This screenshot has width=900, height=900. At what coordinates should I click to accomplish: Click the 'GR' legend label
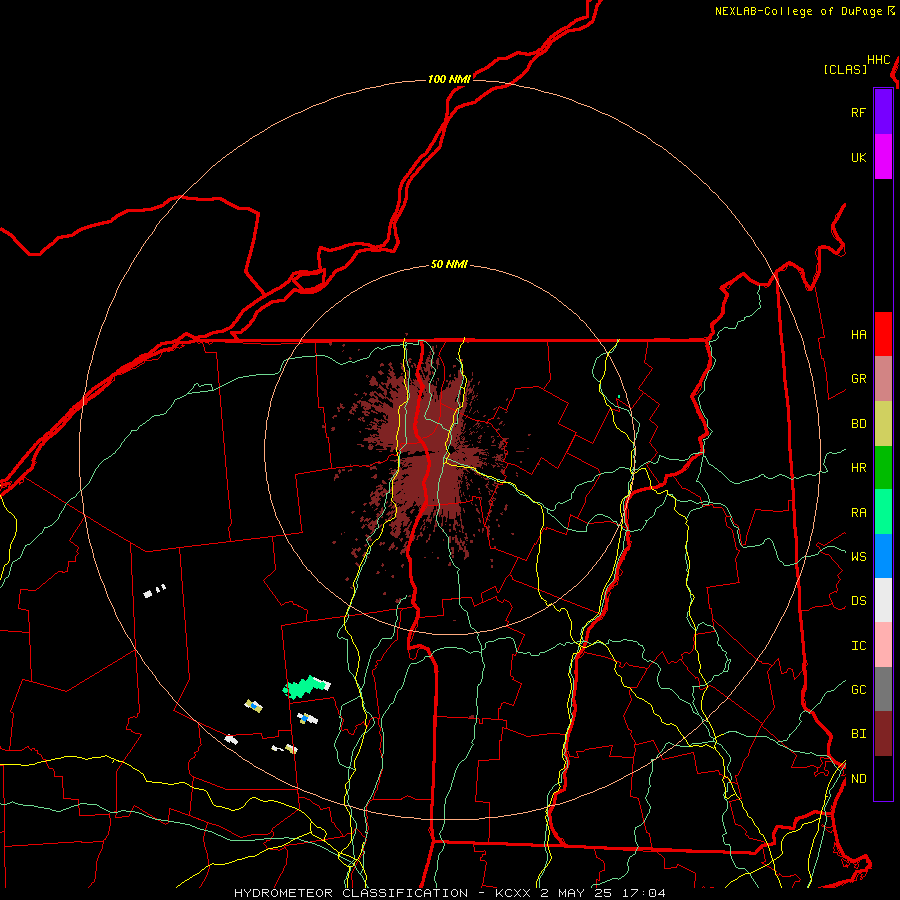pos(858,379)
